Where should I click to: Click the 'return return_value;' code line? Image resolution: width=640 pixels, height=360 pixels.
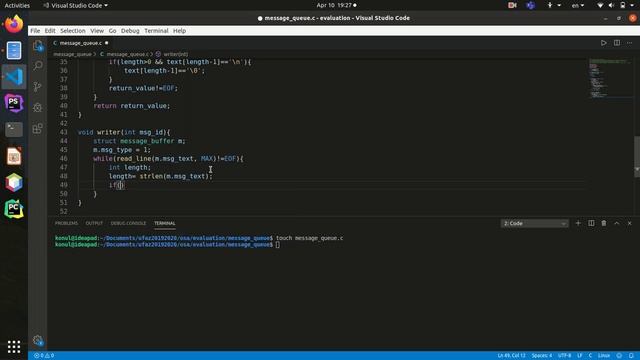click(x=131, y=106)
